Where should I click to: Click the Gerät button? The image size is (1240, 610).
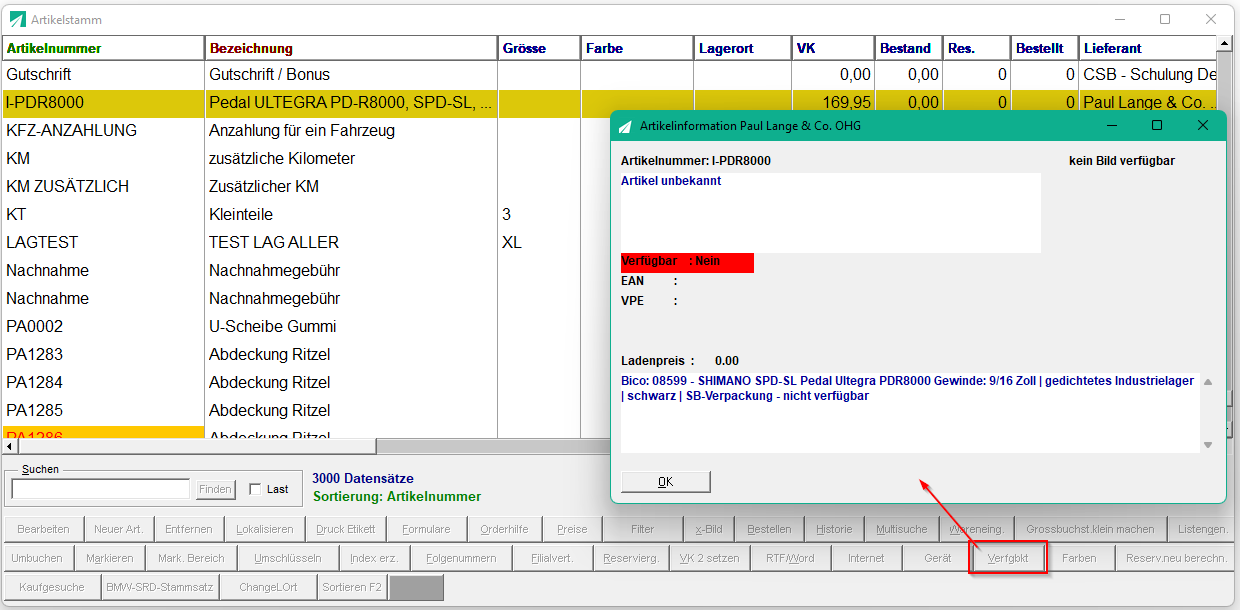pyautogui.click(x=937, y=558)
